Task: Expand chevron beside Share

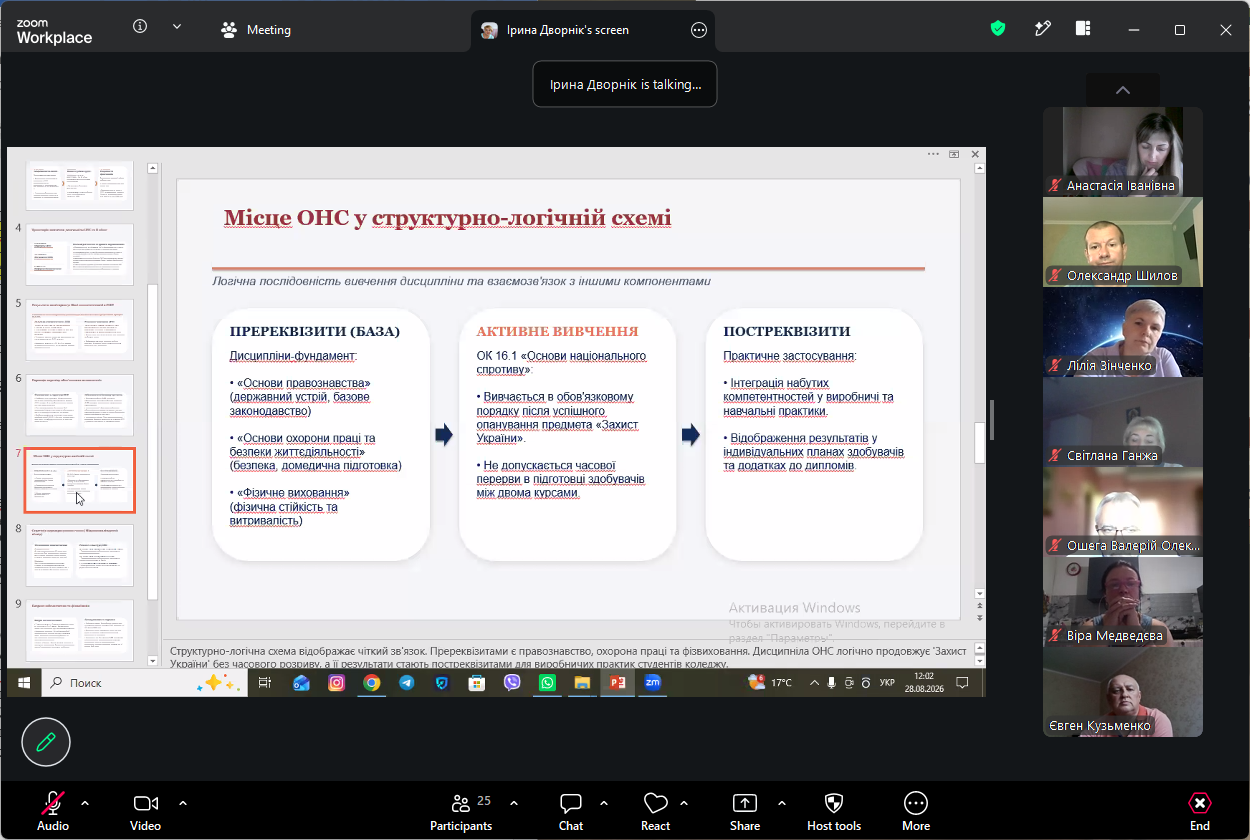Action: (x=781, y=802)
